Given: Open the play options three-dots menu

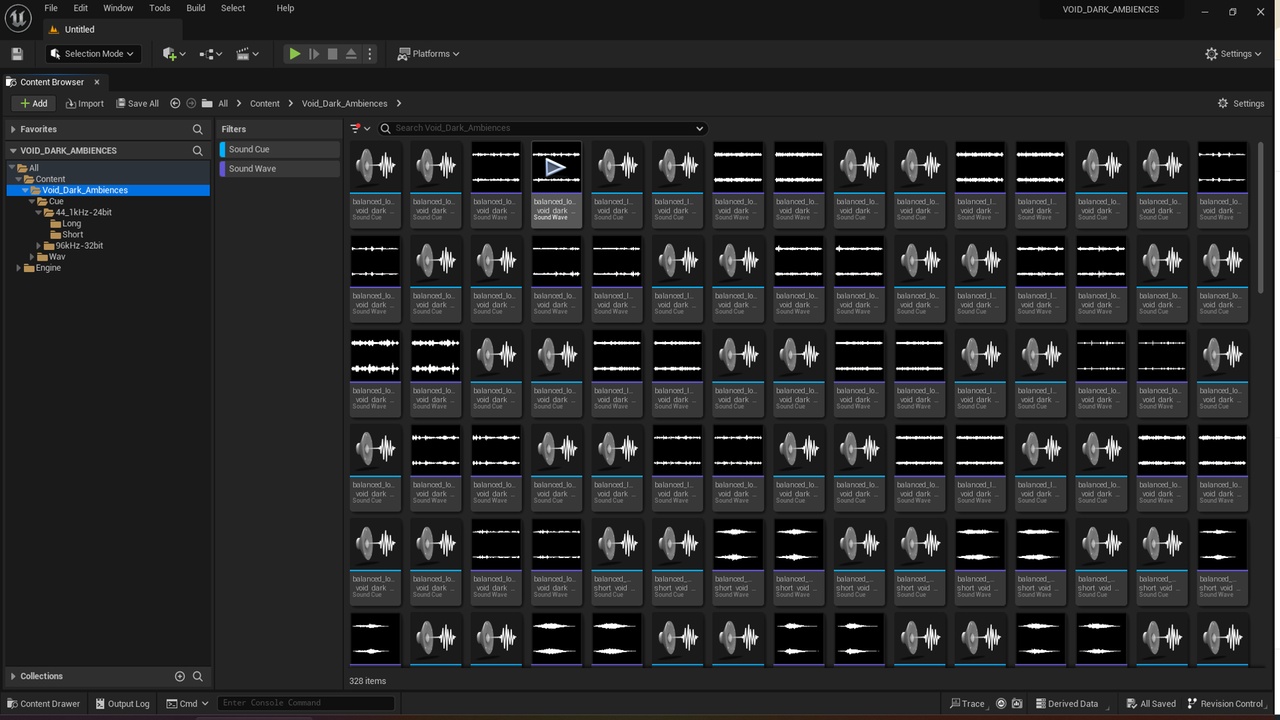Looking at the screenshot, I should pos(370,54).
